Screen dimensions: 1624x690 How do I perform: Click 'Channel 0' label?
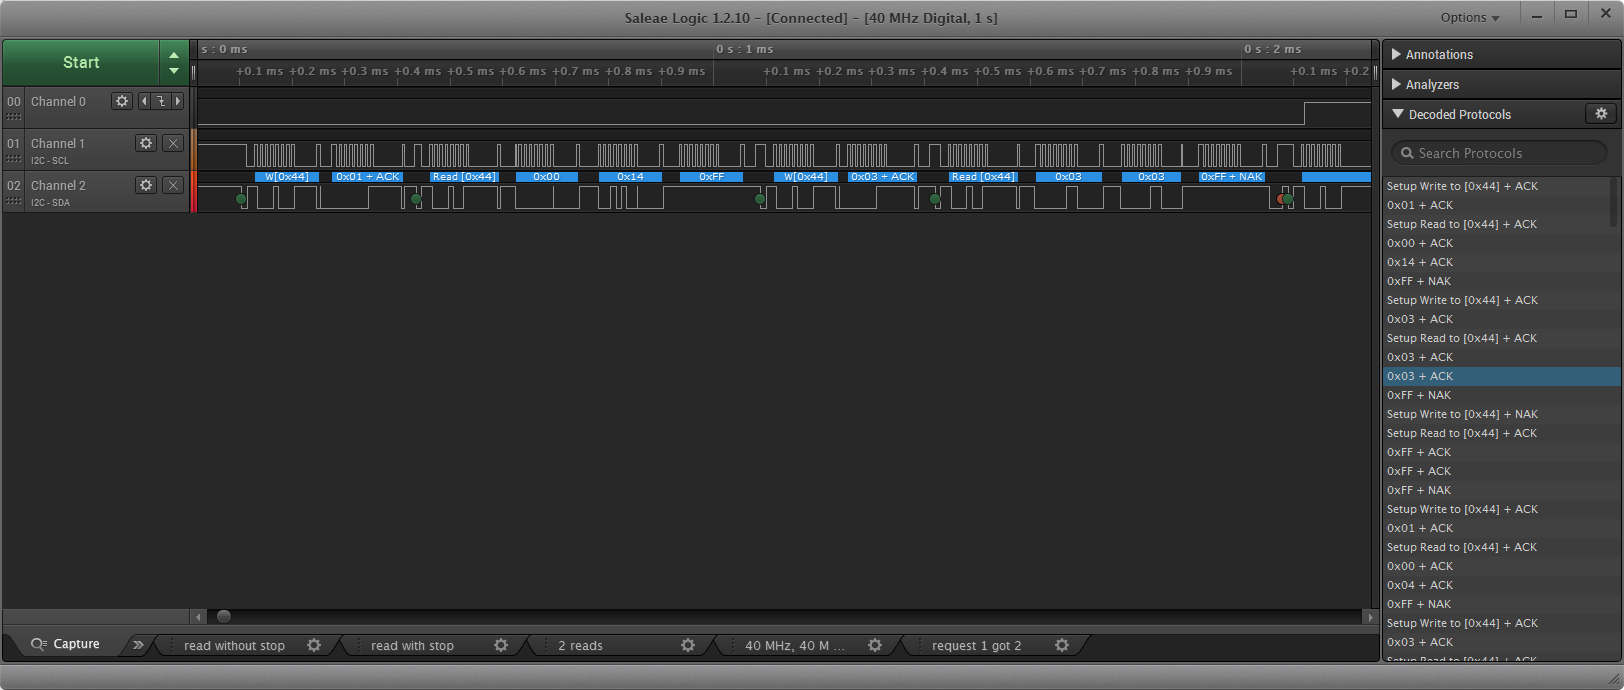58,101
